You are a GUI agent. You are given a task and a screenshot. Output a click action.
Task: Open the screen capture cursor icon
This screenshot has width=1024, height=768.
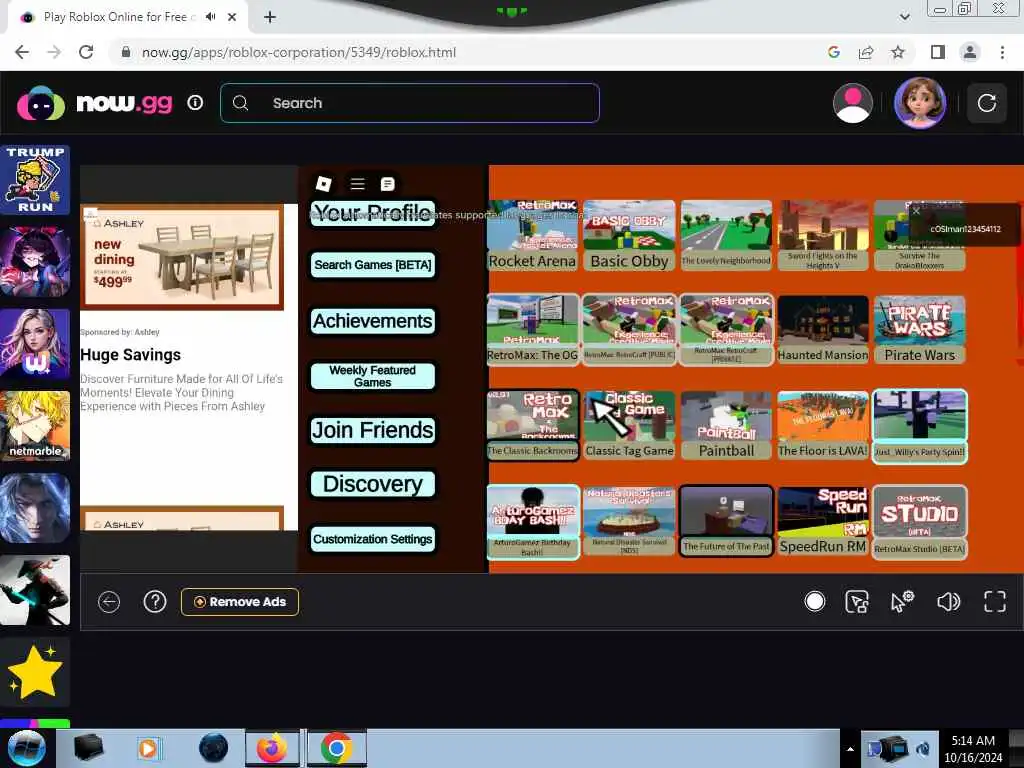coord(857,601)
